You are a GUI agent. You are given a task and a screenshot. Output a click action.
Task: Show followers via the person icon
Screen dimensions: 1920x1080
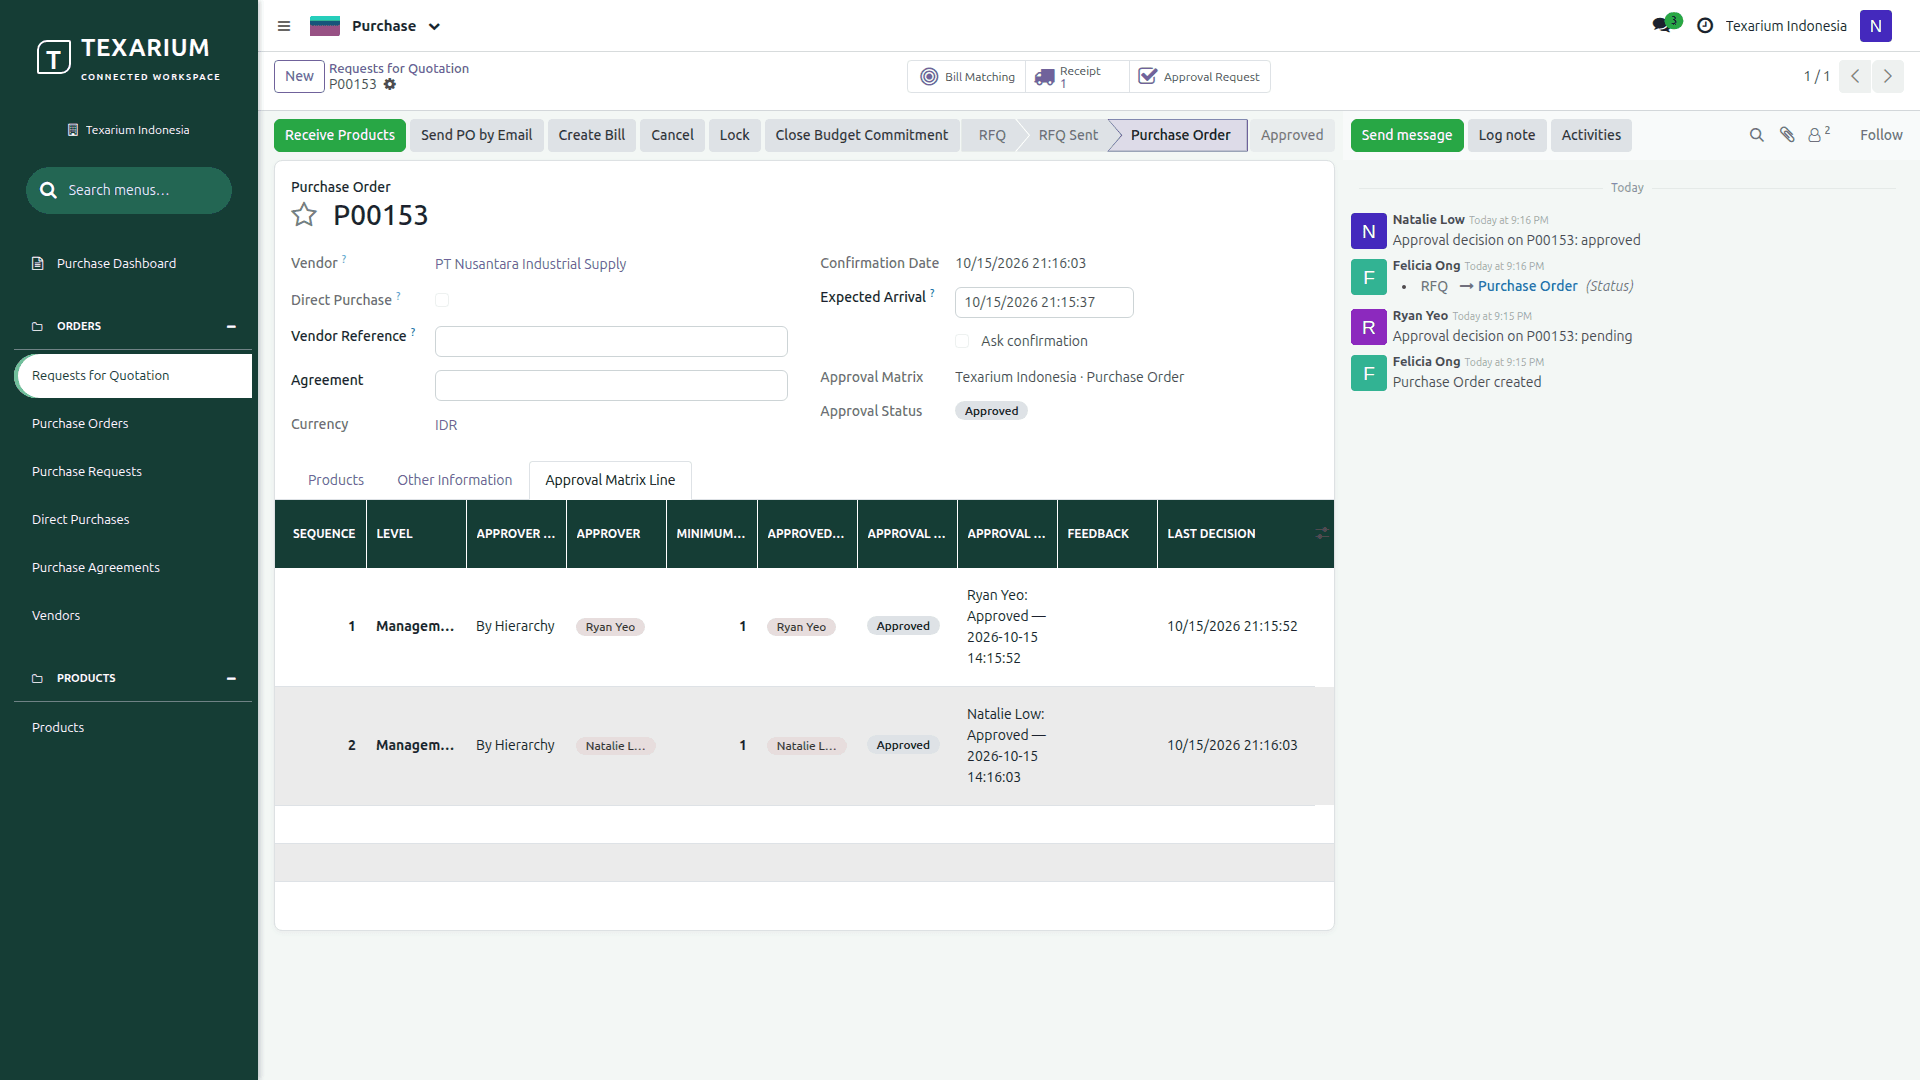tap(1818, 135)
